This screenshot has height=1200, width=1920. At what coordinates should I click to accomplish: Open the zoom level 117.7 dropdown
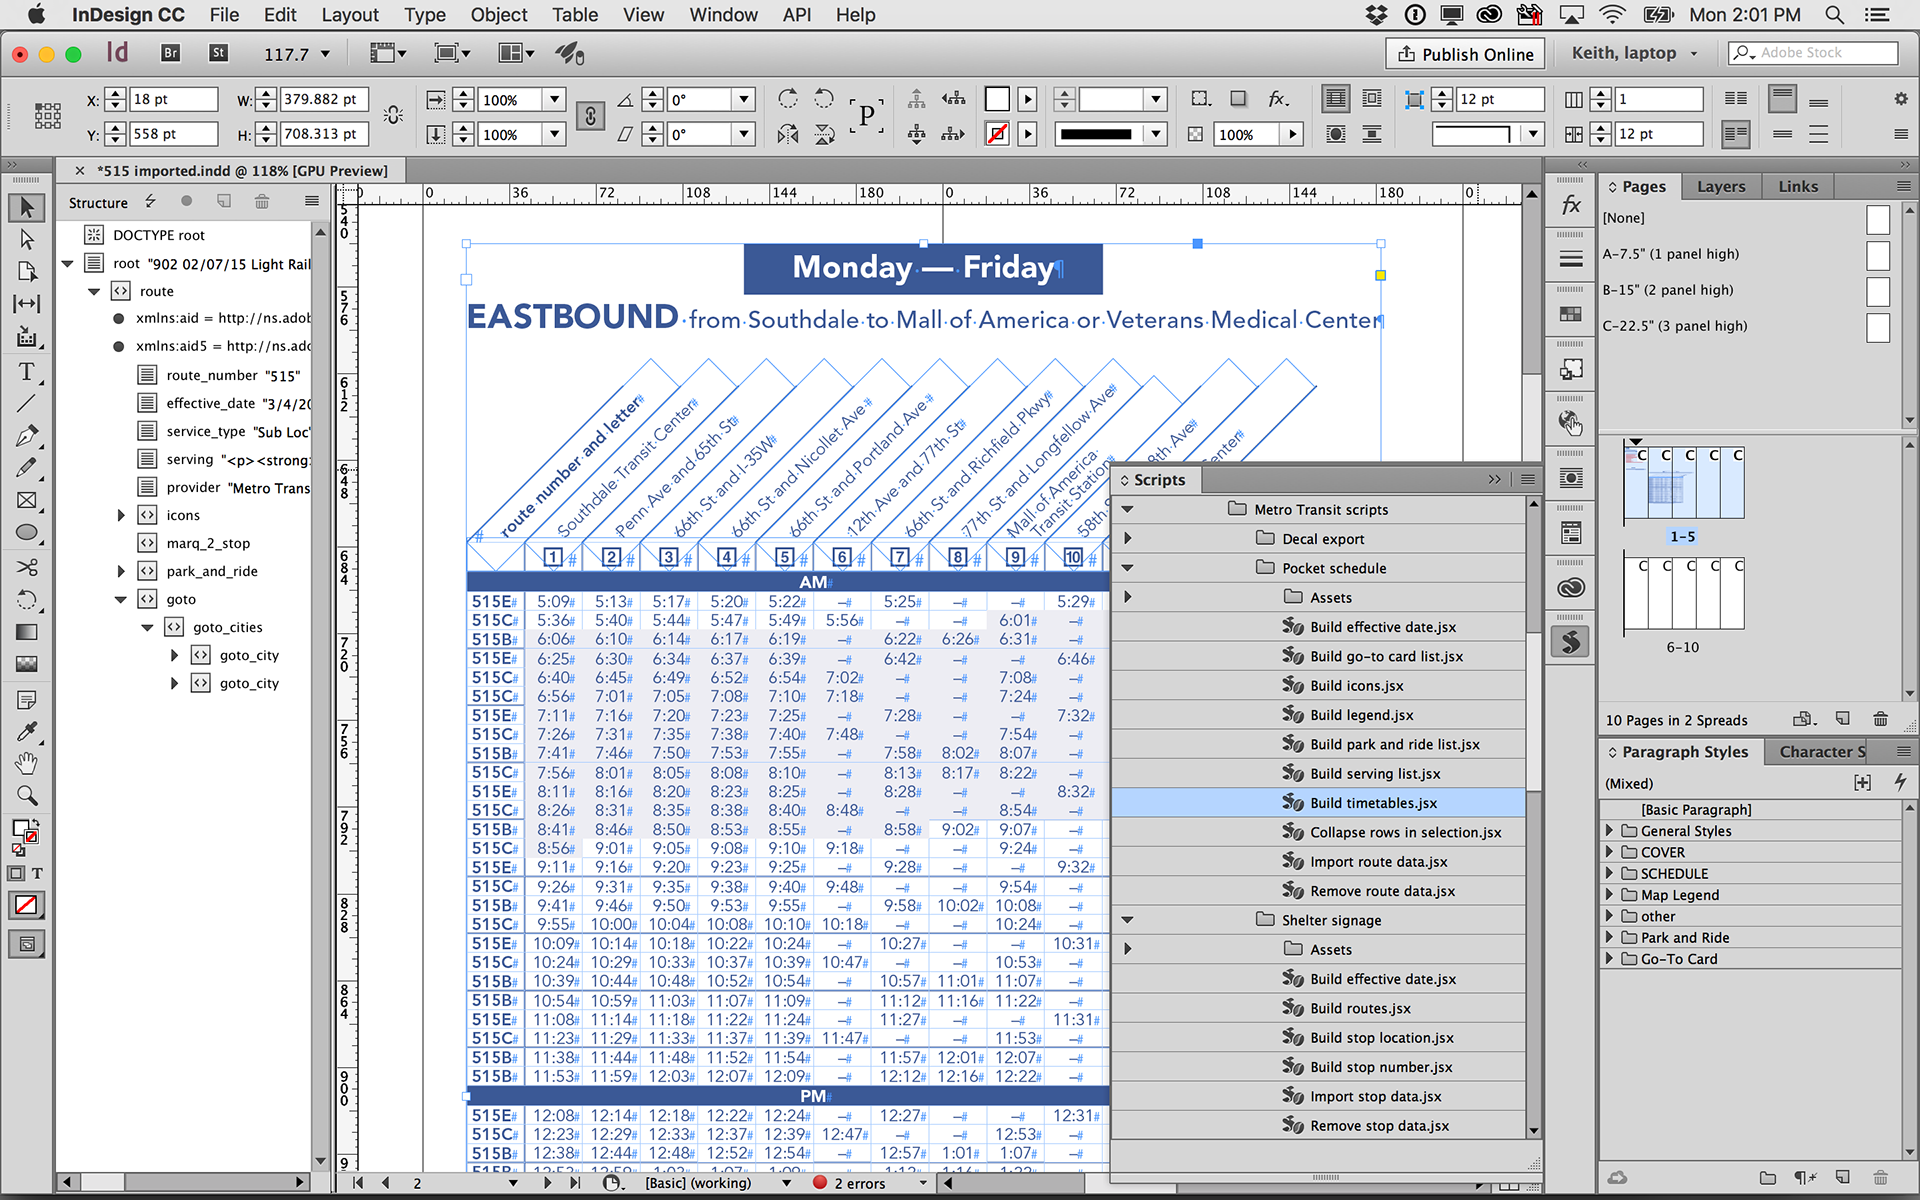click(x=325, y=54)
